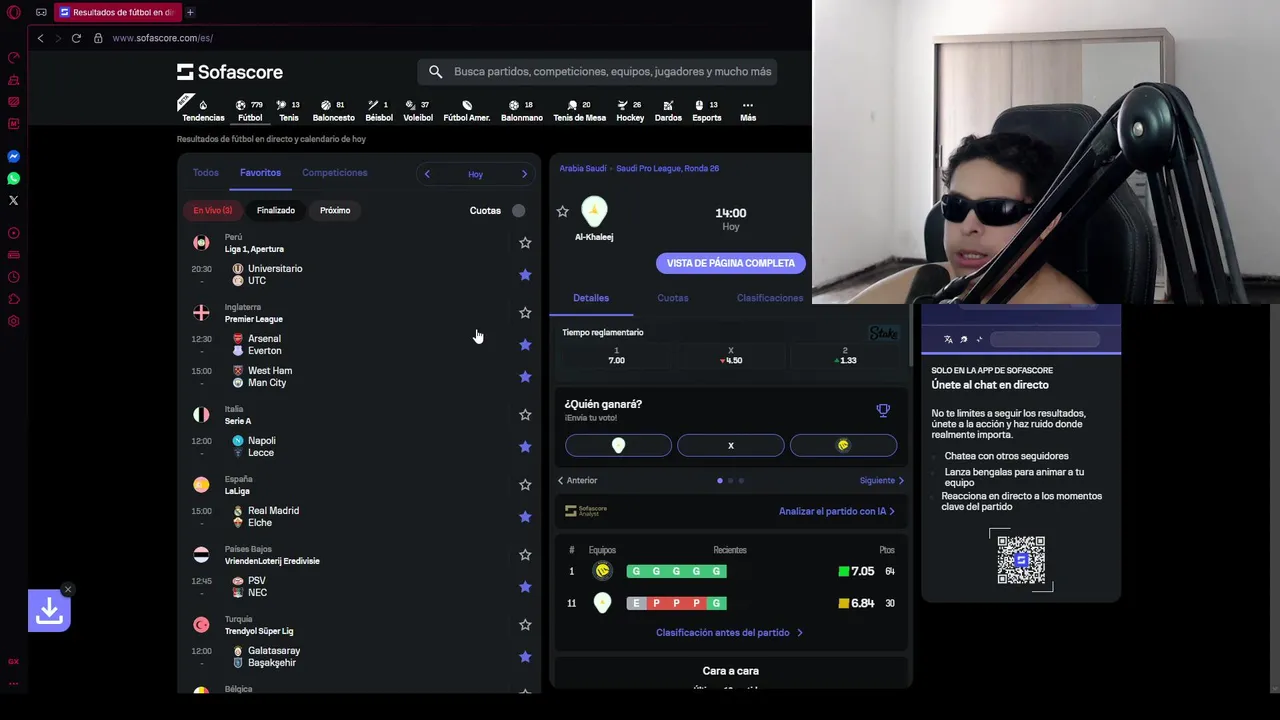Screen dimensions: 1280x720
Task: Toggle favorite star for LaLiga
Action: point(525,484)
